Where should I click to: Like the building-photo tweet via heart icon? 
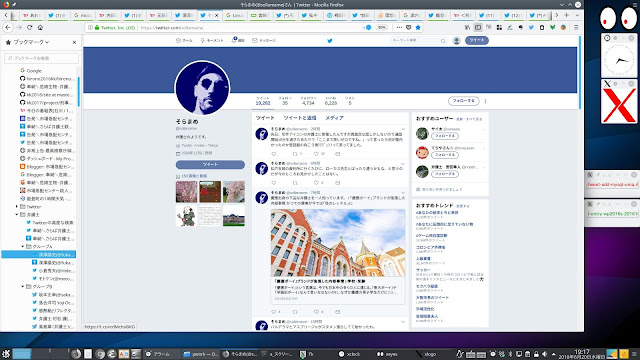pos(316,312)
